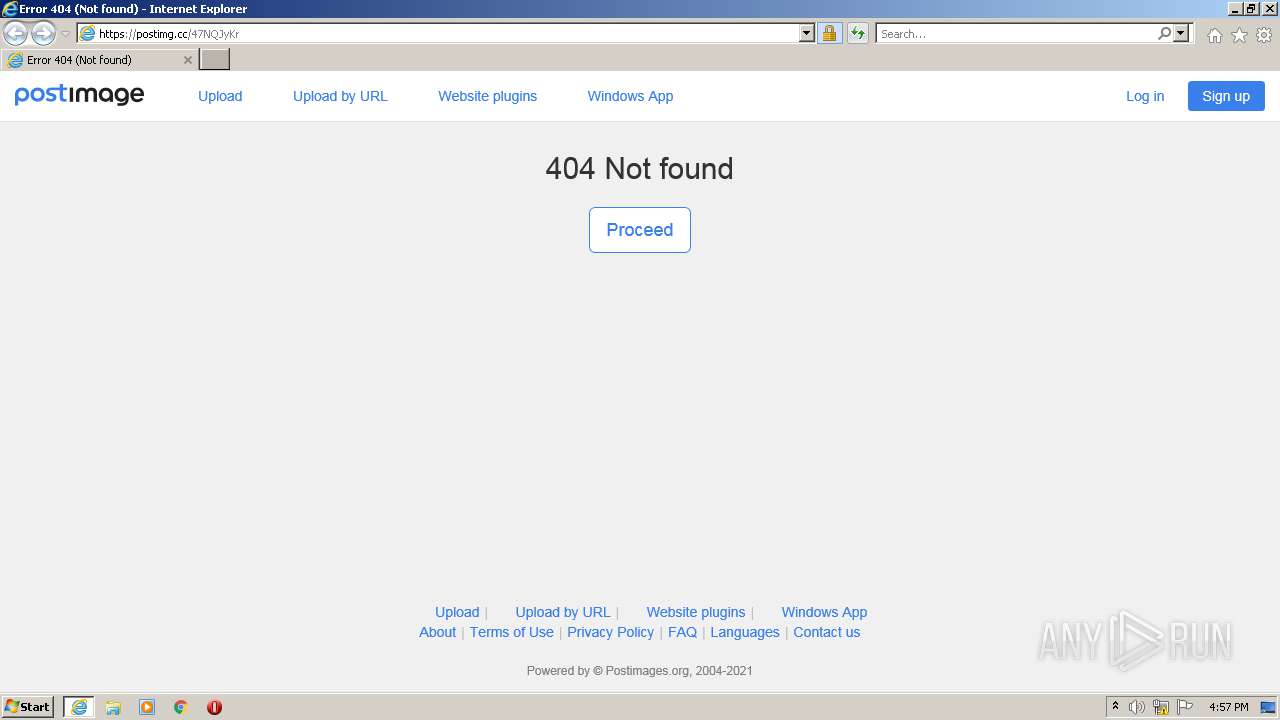
Task: Click the Windows Start button
Action: 28,707
